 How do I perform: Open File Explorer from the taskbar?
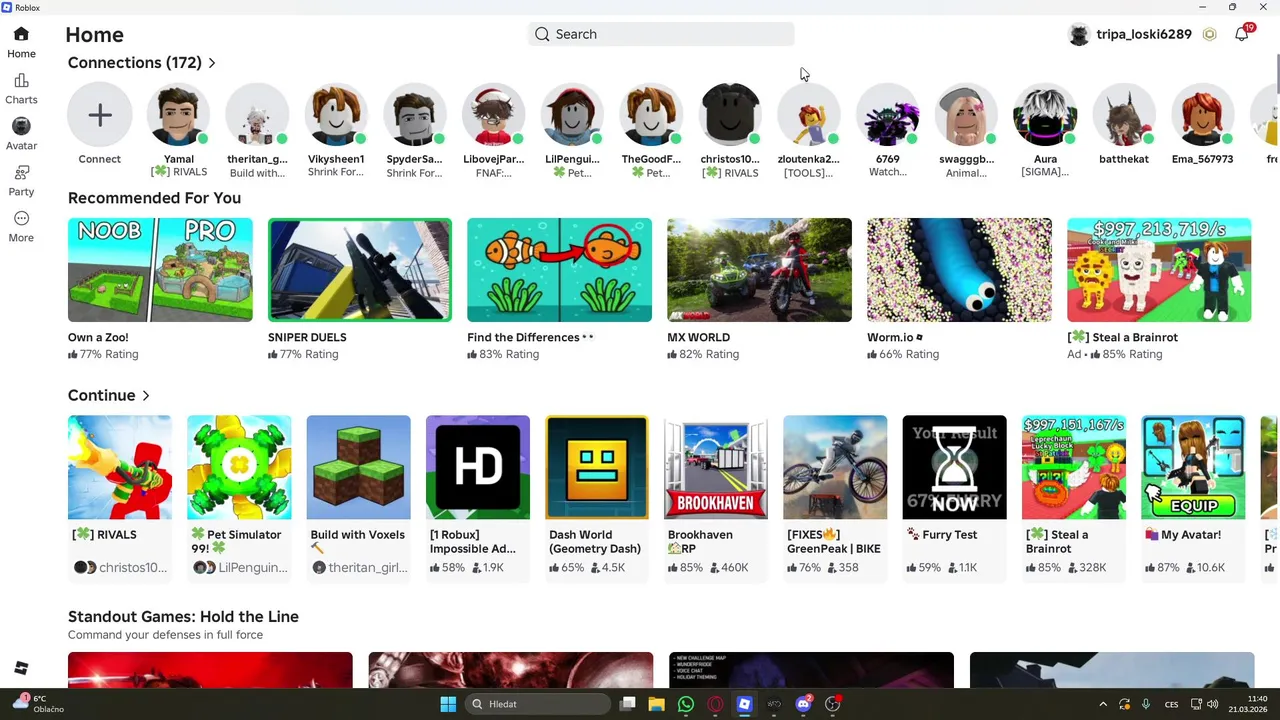[656, 704]
